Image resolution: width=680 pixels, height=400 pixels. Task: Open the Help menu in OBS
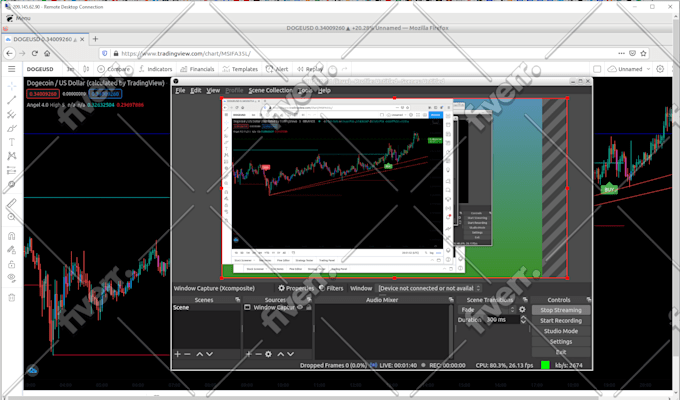tap(324, 90)
